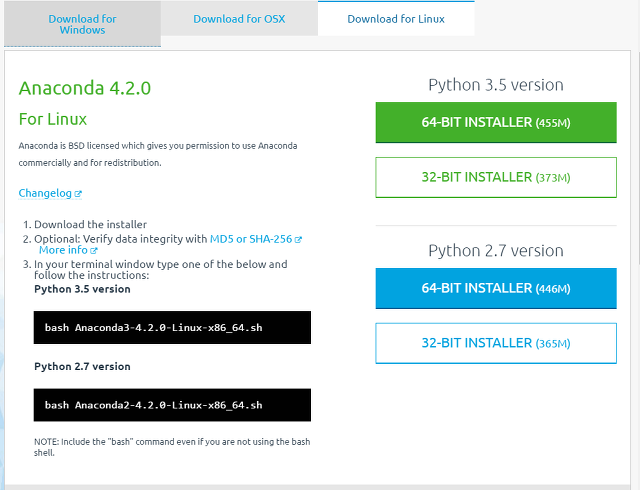
Task: Select the Download for Linux tab
Action: pos(396,19)
